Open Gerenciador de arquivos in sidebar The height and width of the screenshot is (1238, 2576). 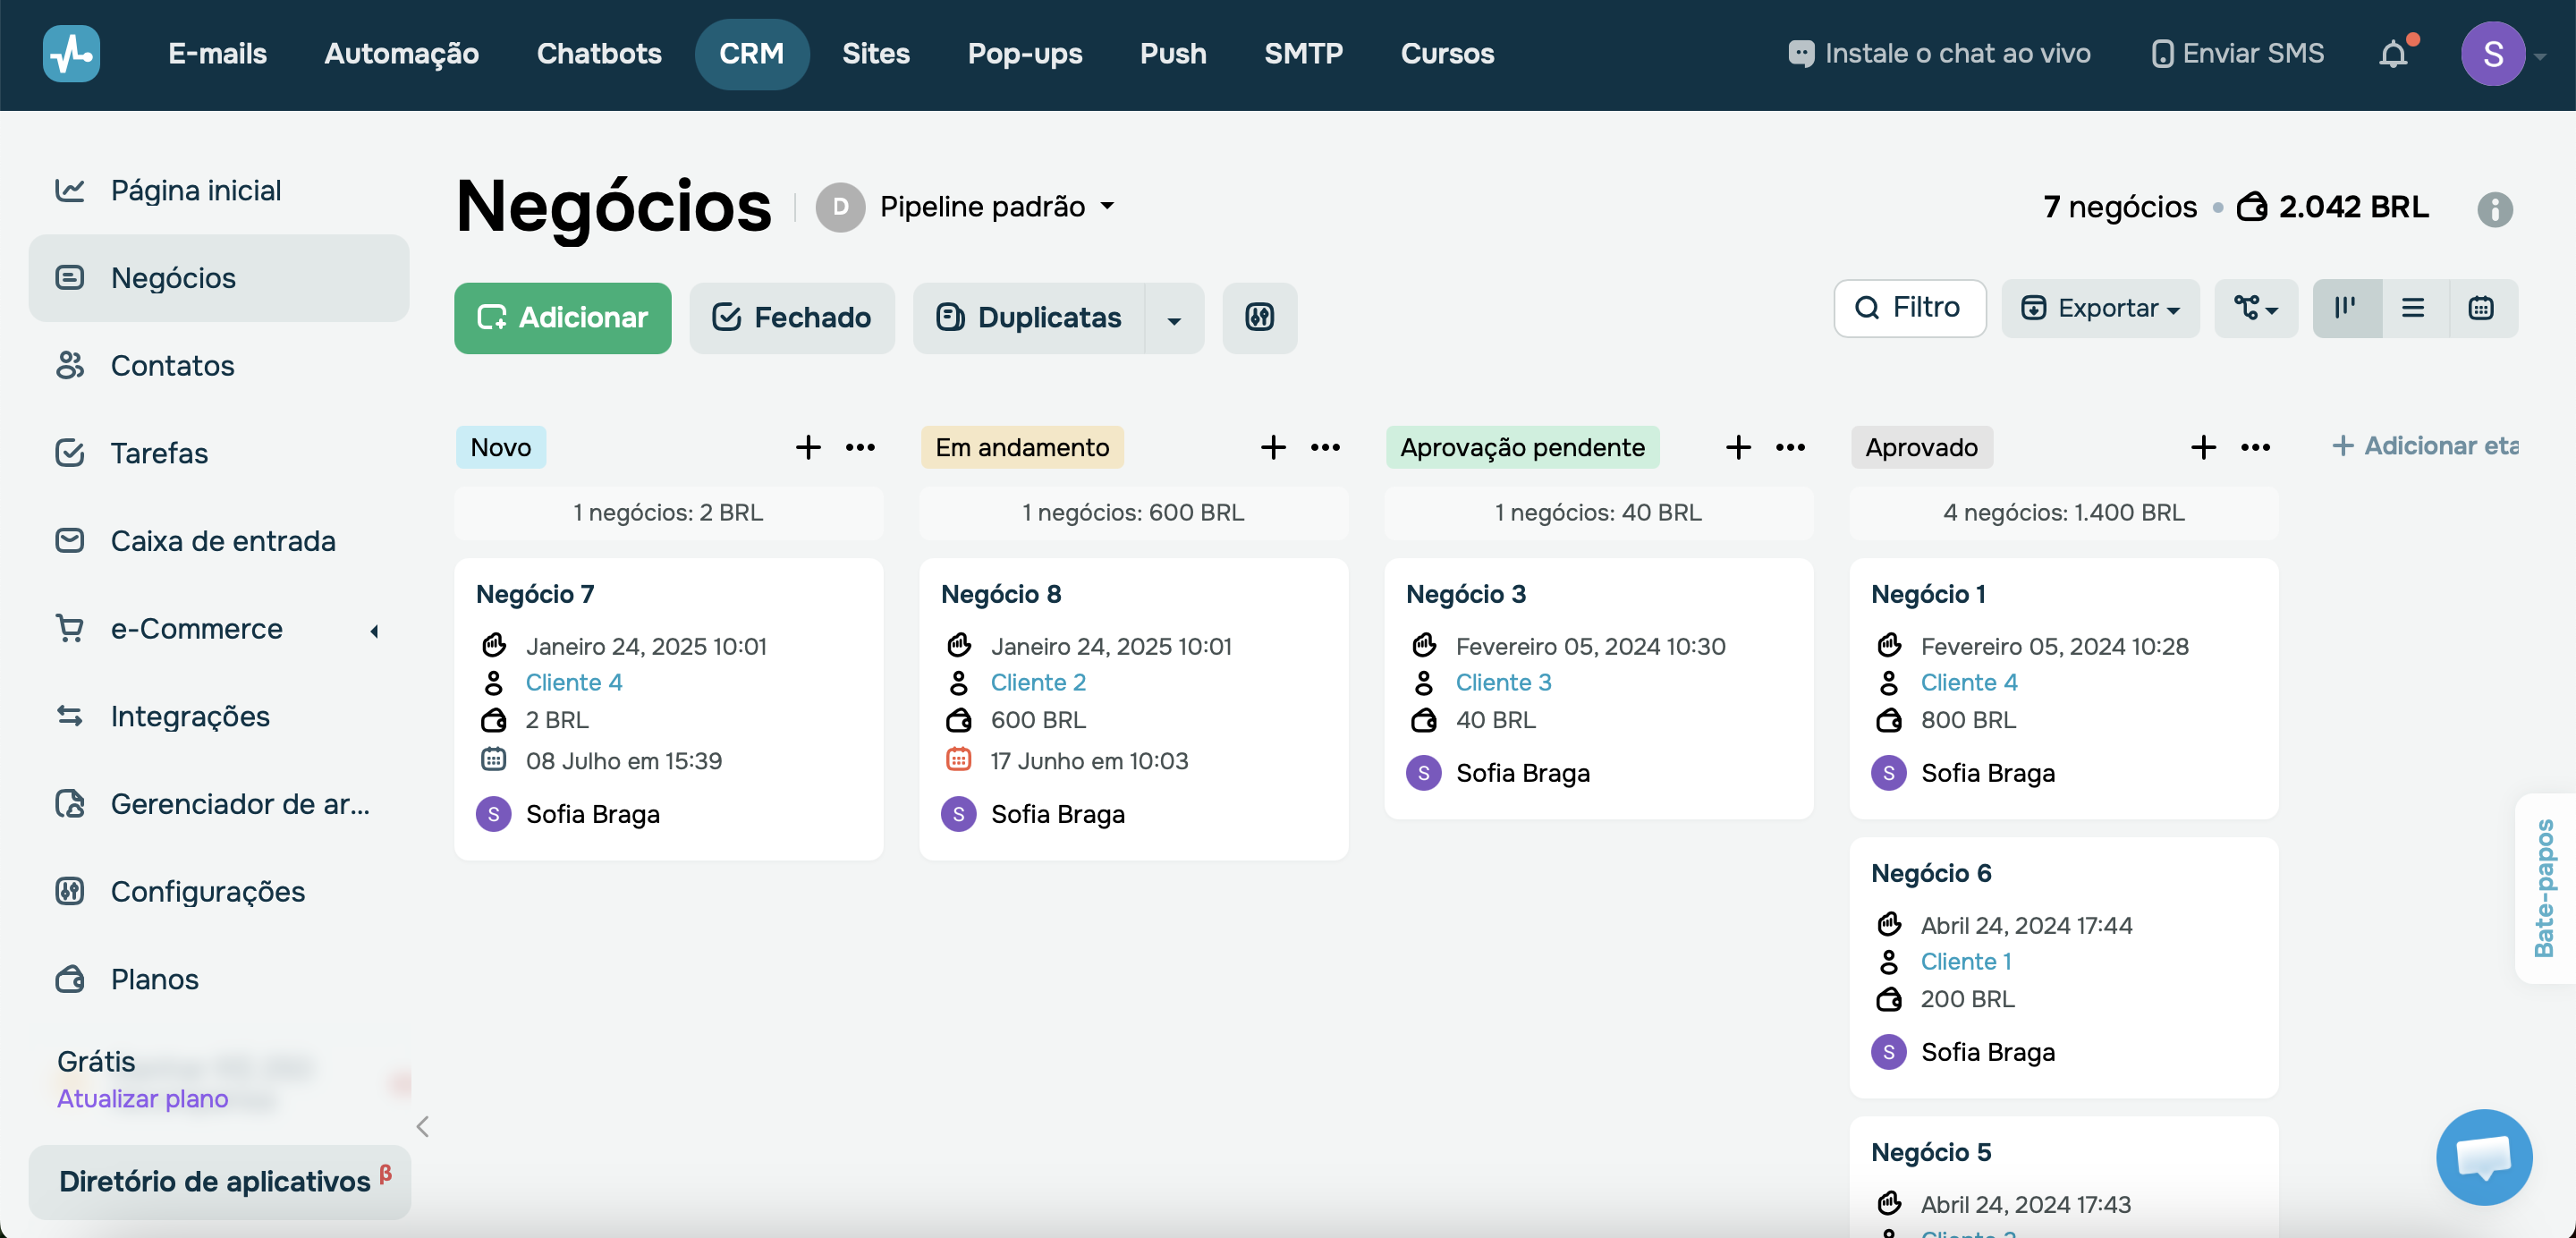(x=219, y=804)
